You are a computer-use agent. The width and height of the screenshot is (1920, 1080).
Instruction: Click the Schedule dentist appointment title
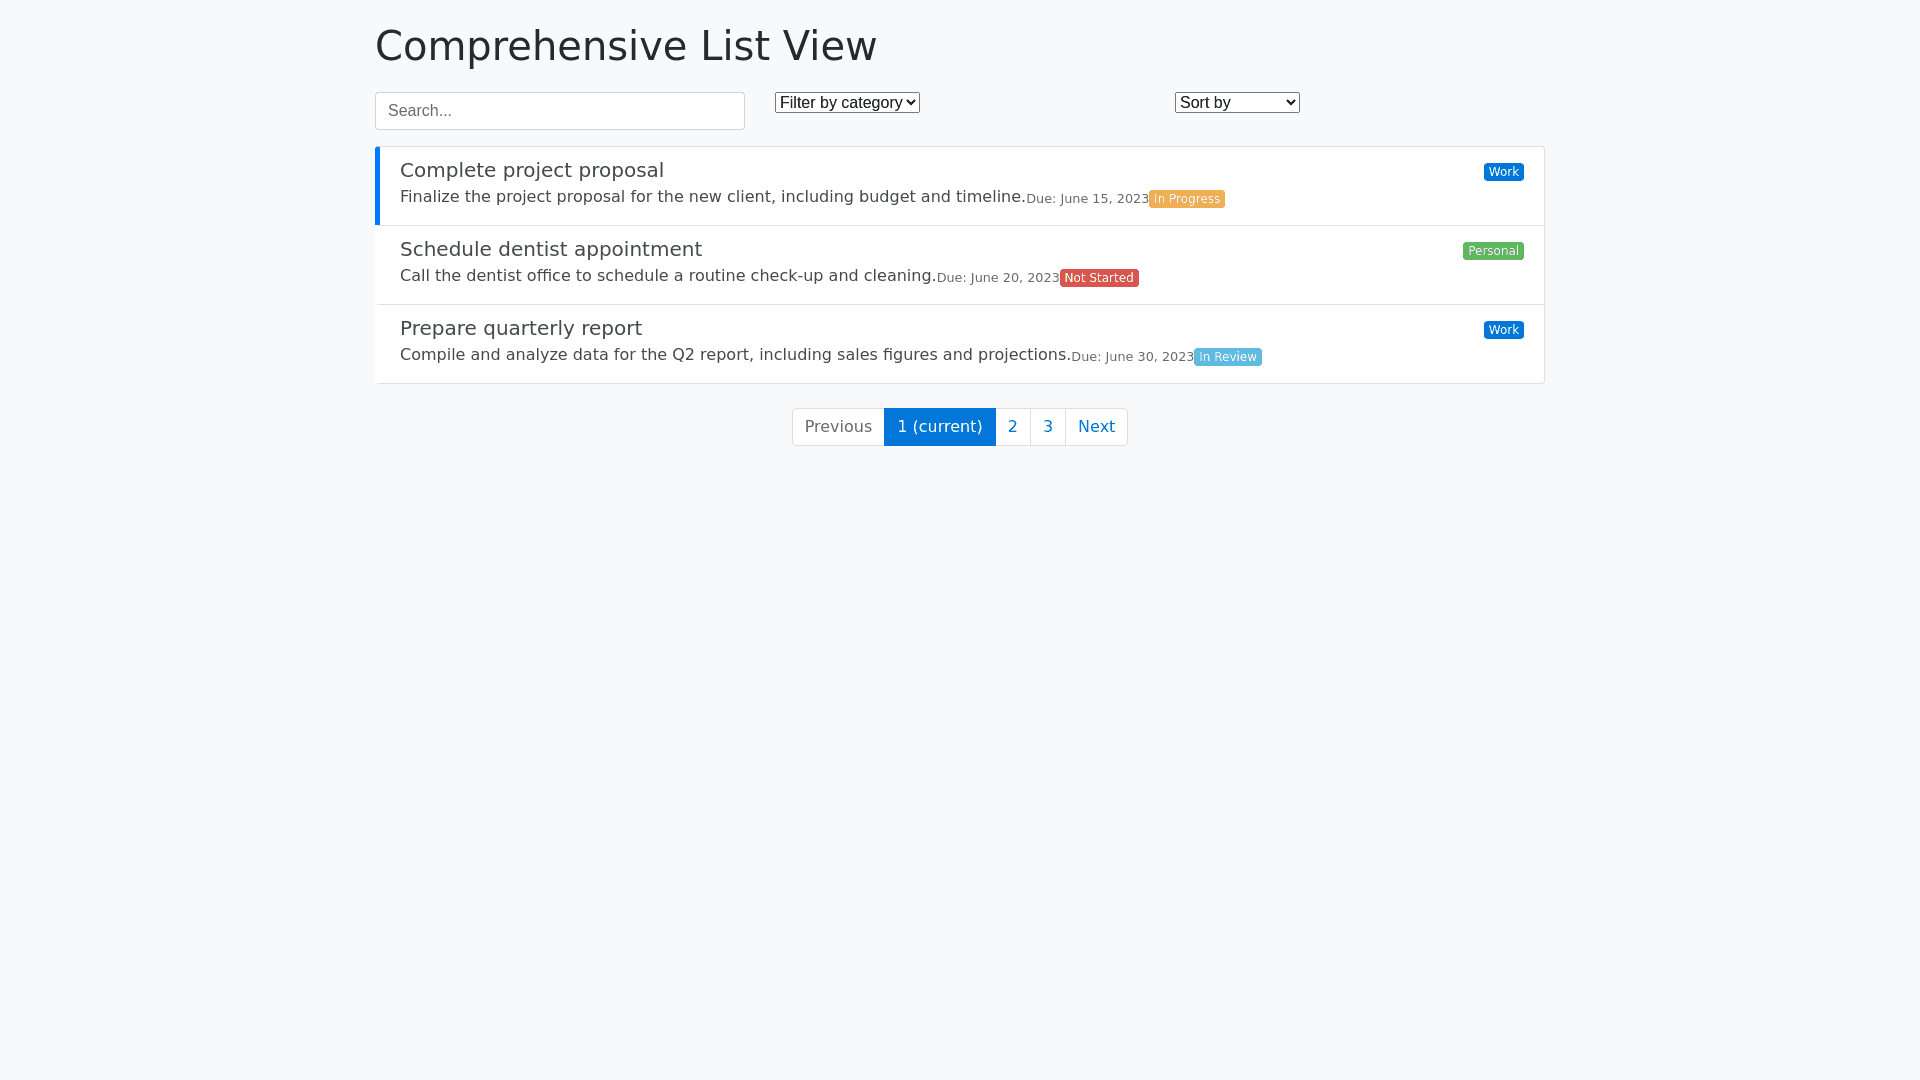[550, 250]
